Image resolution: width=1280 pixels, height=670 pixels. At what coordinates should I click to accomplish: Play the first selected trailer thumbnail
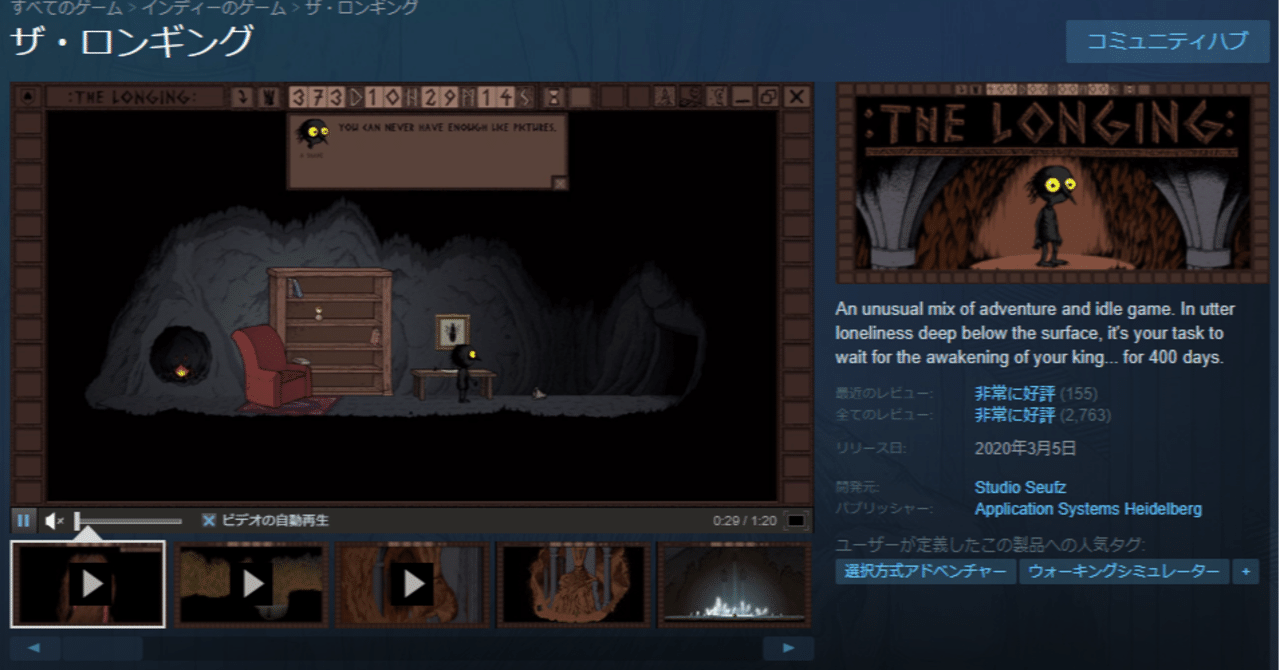point(88,584)
